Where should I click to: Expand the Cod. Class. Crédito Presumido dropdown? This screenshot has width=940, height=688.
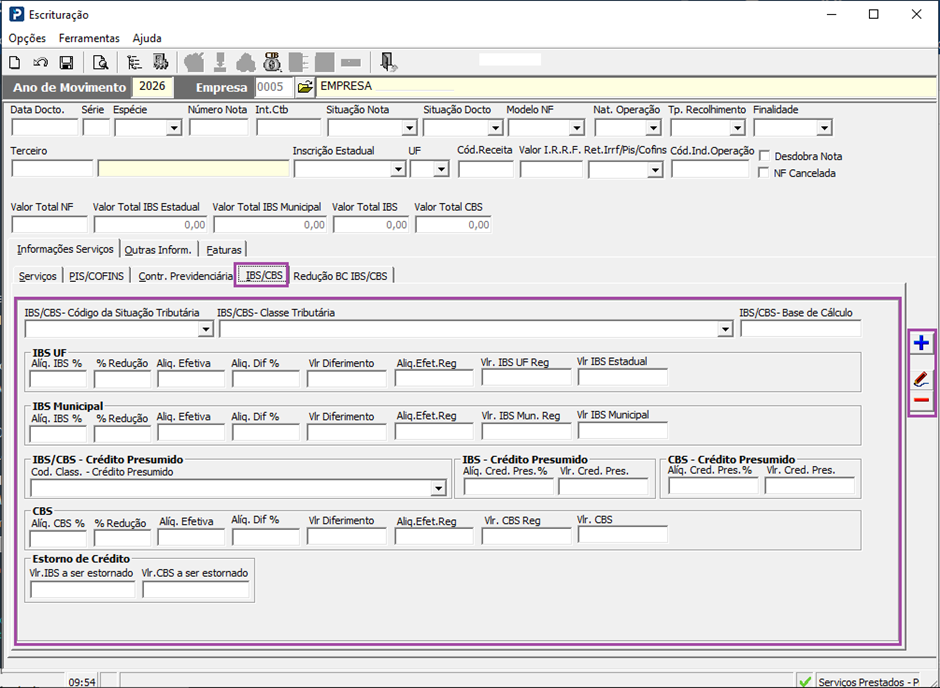coord(439,488)
